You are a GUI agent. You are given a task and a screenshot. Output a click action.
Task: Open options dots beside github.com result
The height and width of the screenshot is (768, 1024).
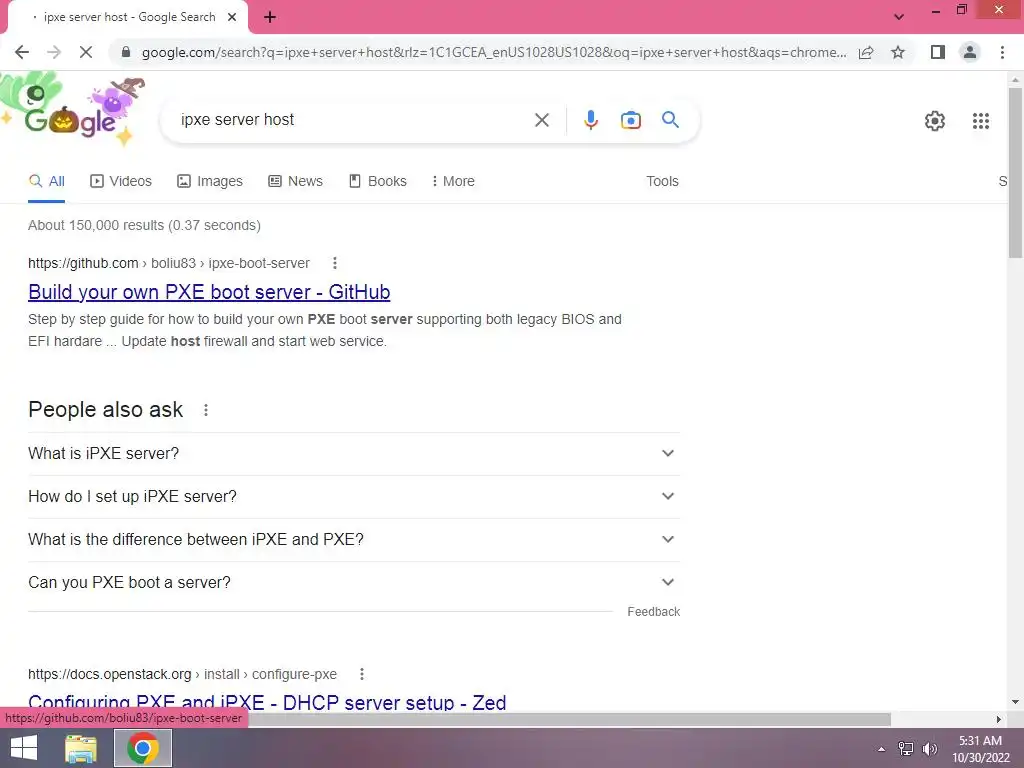335,263
